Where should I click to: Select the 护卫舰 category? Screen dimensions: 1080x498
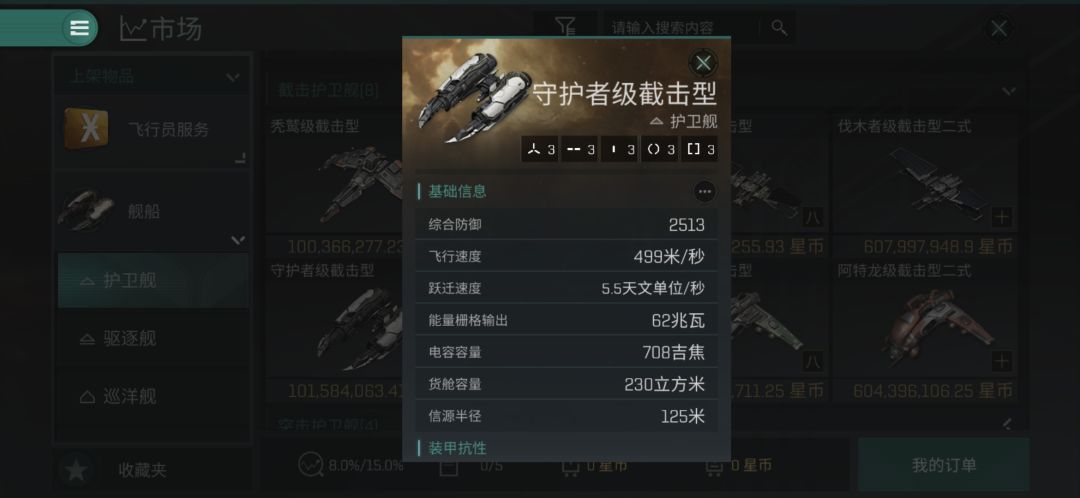coord(152,280)
